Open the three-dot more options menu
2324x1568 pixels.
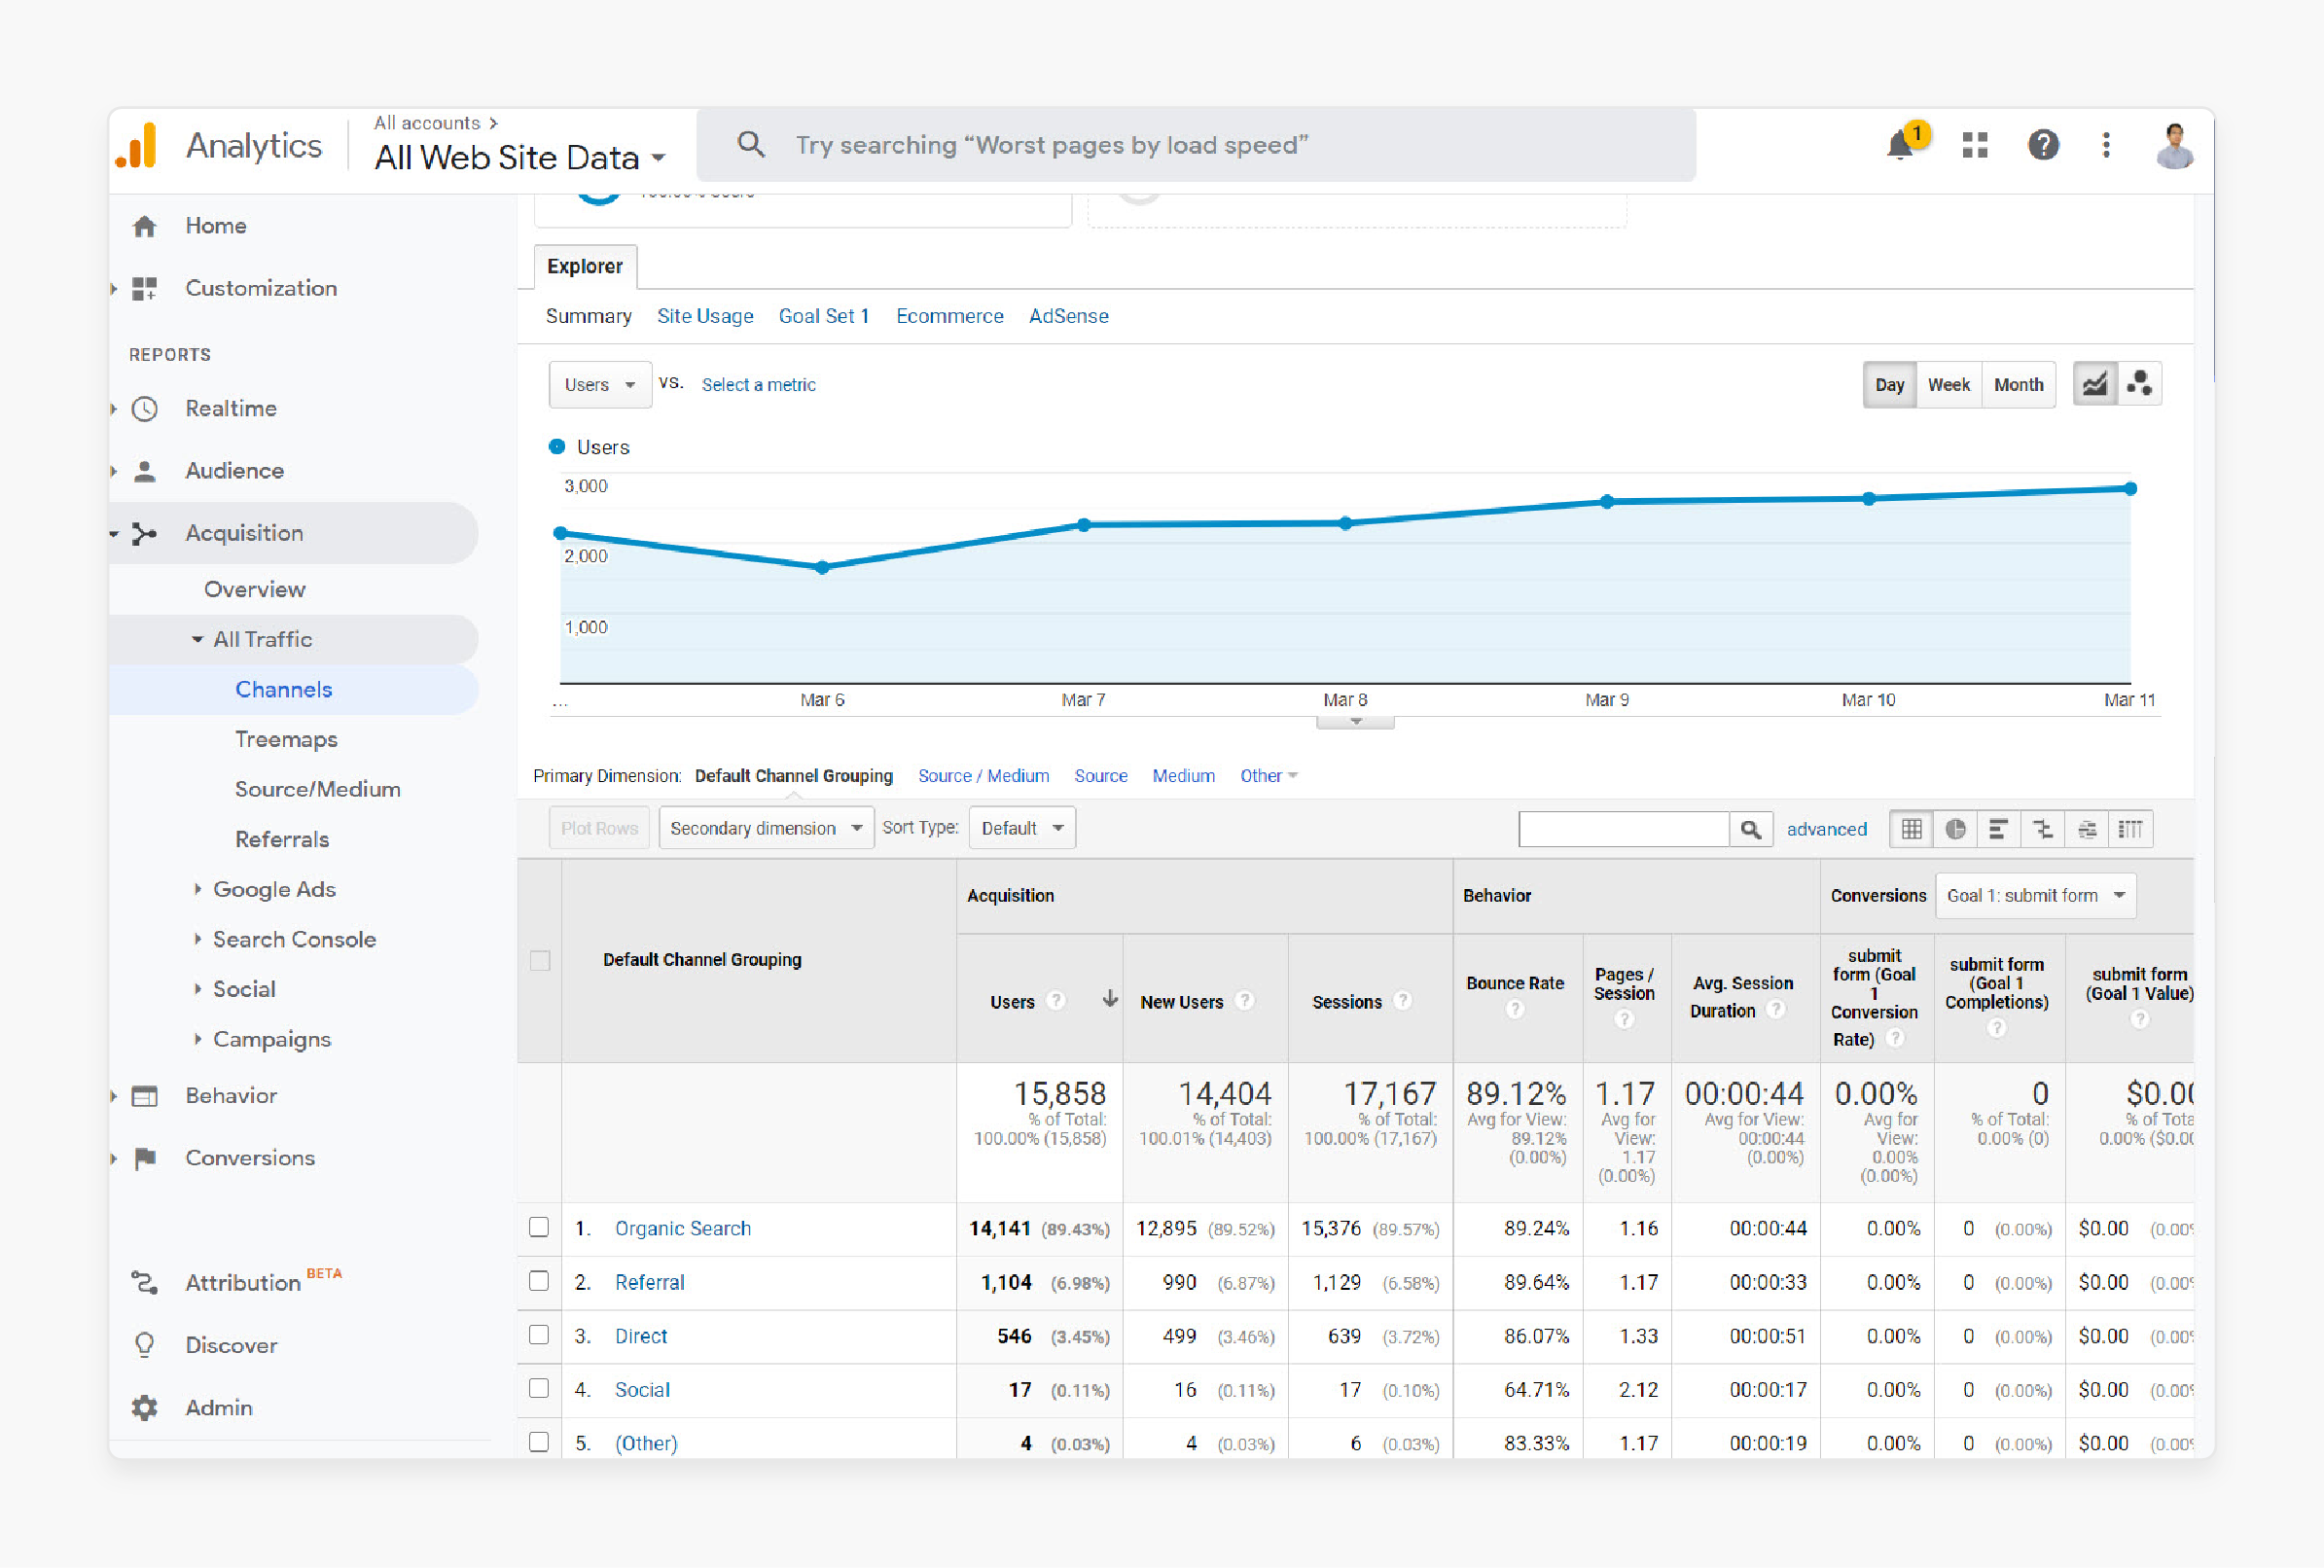[x=2106, y=146]
